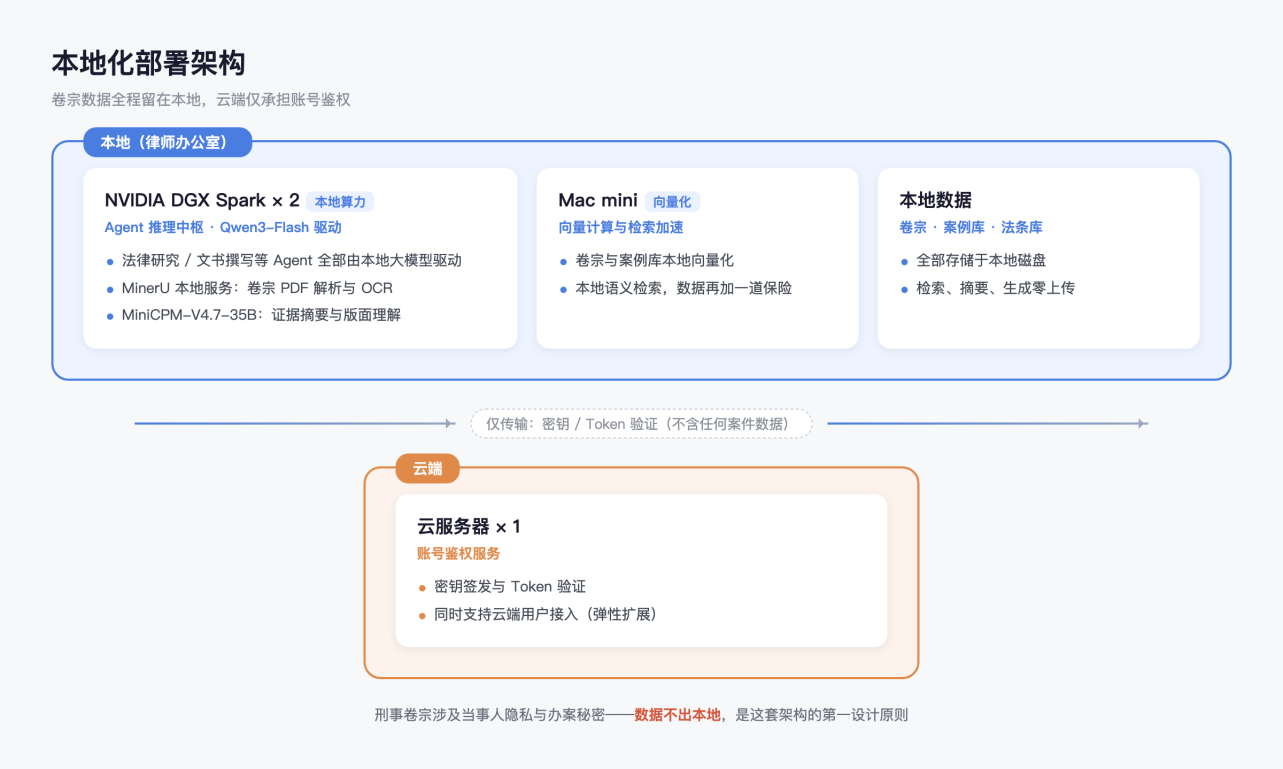Click "检索、摘要、生成零上传" bullet
The width and height of the screenshot is (1283, 769).
[x=996, y=288]
